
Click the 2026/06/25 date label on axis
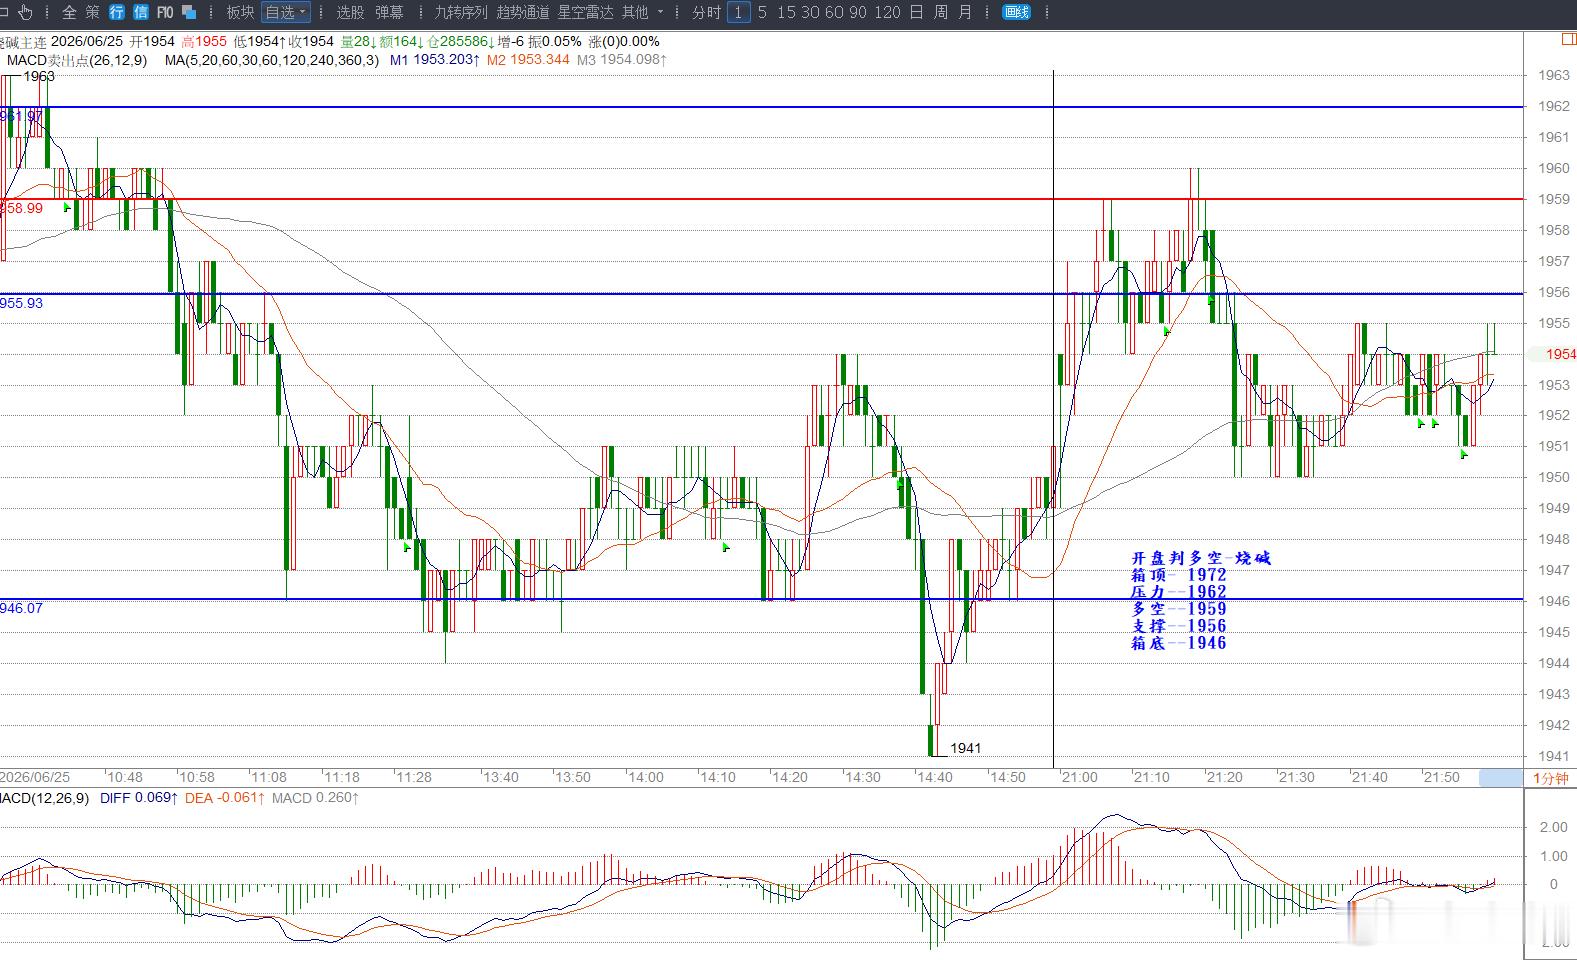point(35,777)
